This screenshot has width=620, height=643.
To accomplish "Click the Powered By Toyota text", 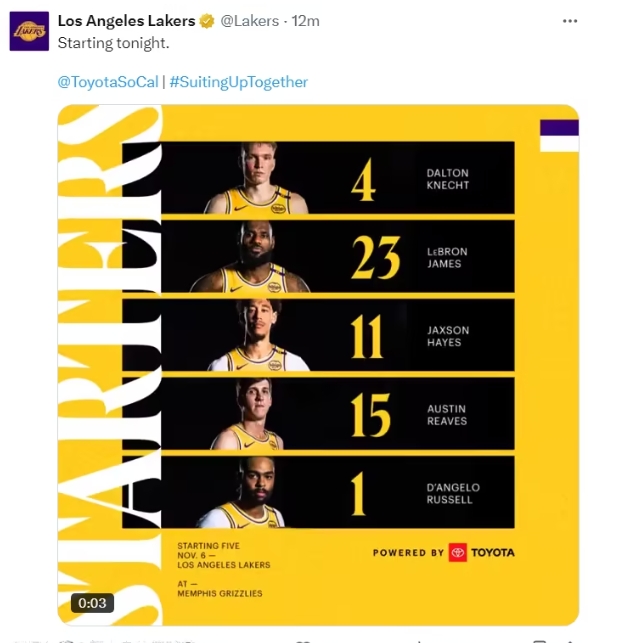I will (x=444, y=552).
